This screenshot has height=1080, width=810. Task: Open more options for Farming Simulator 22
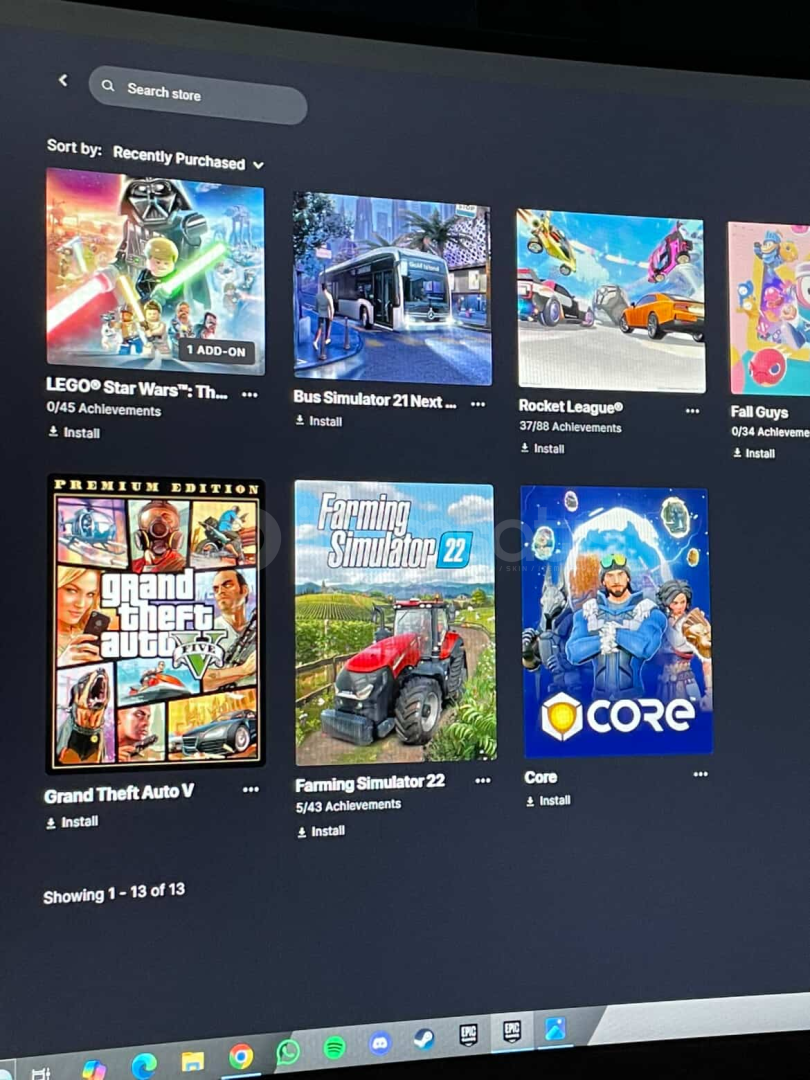pos(483,780)
